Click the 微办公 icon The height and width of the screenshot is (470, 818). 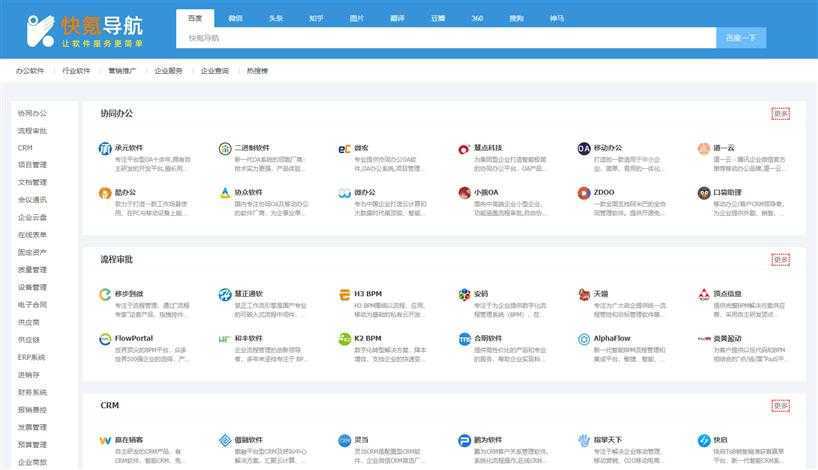tap(344, 193)
